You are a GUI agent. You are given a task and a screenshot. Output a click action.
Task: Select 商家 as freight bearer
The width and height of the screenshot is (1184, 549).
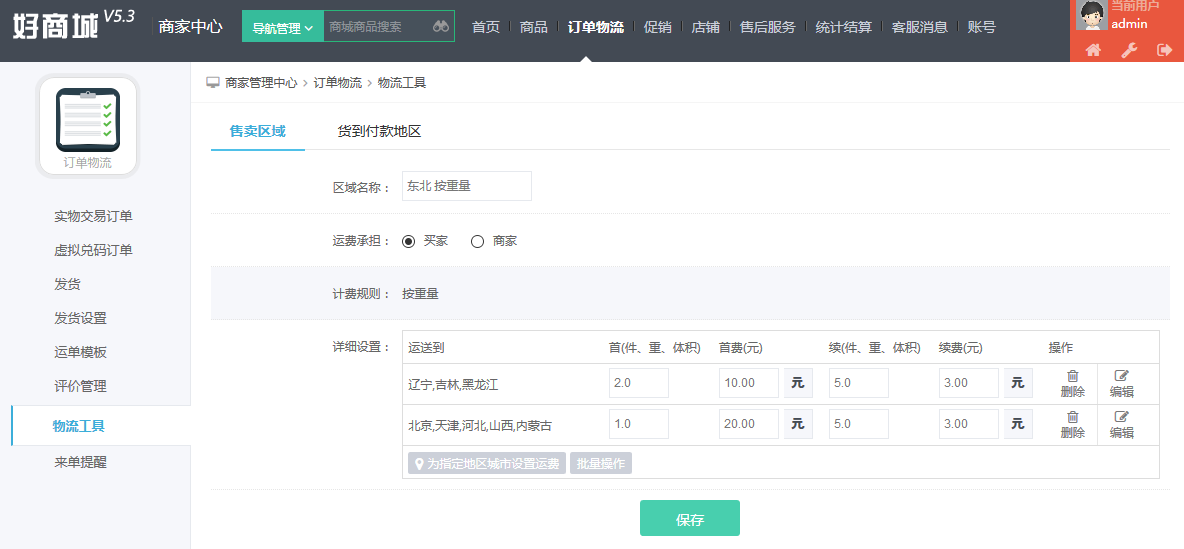[x=477, y=242]
